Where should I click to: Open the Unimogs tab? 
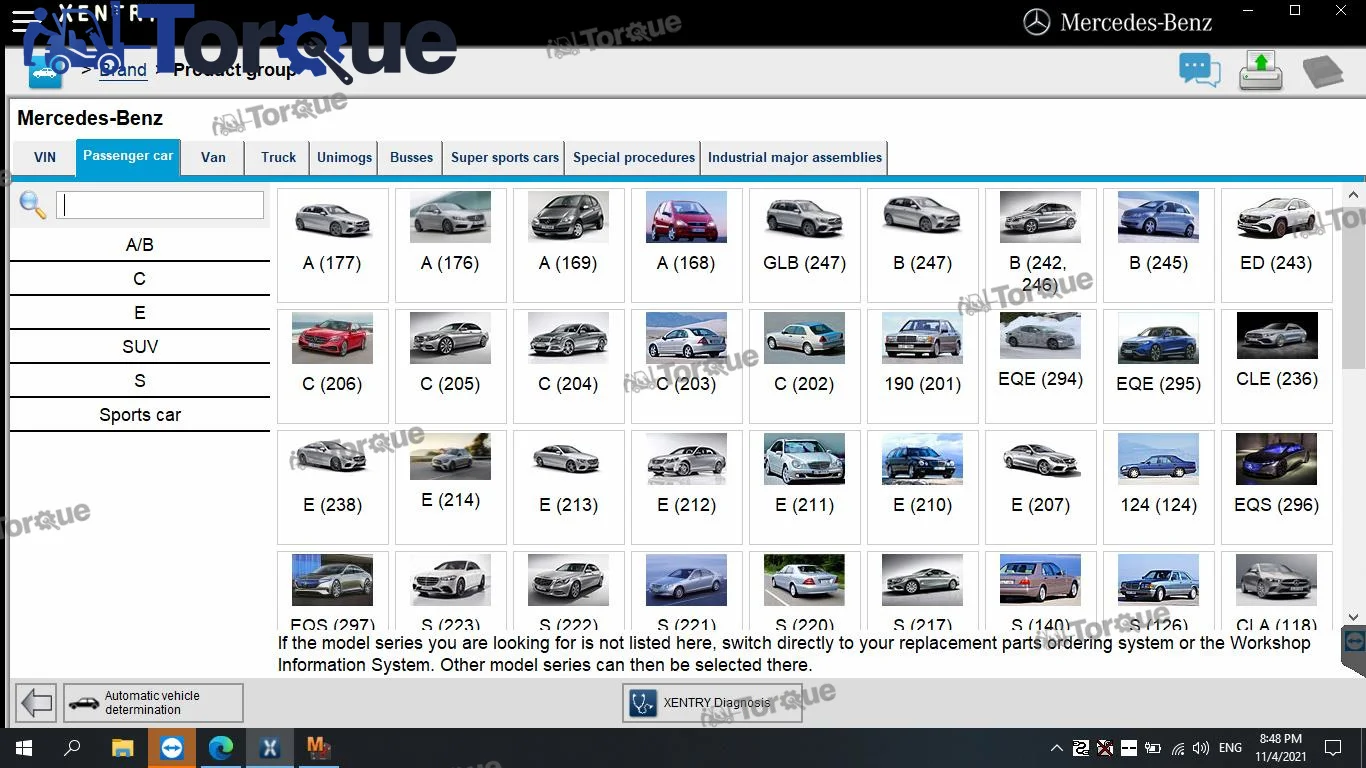pos(344,158)
